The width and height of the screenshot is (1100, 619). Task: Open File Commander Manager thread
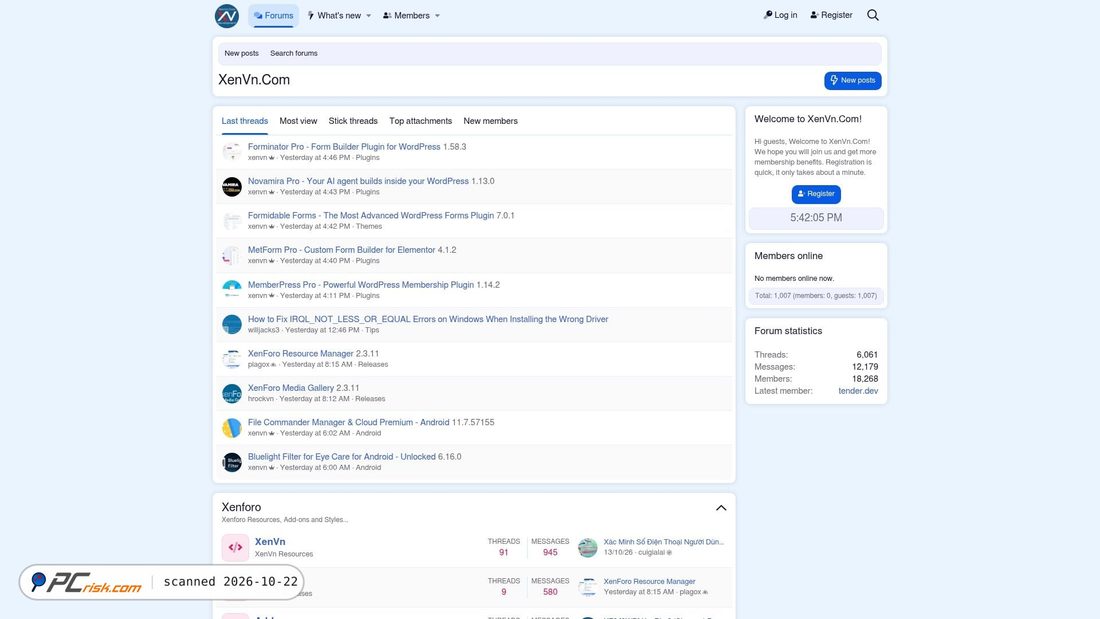348,422
